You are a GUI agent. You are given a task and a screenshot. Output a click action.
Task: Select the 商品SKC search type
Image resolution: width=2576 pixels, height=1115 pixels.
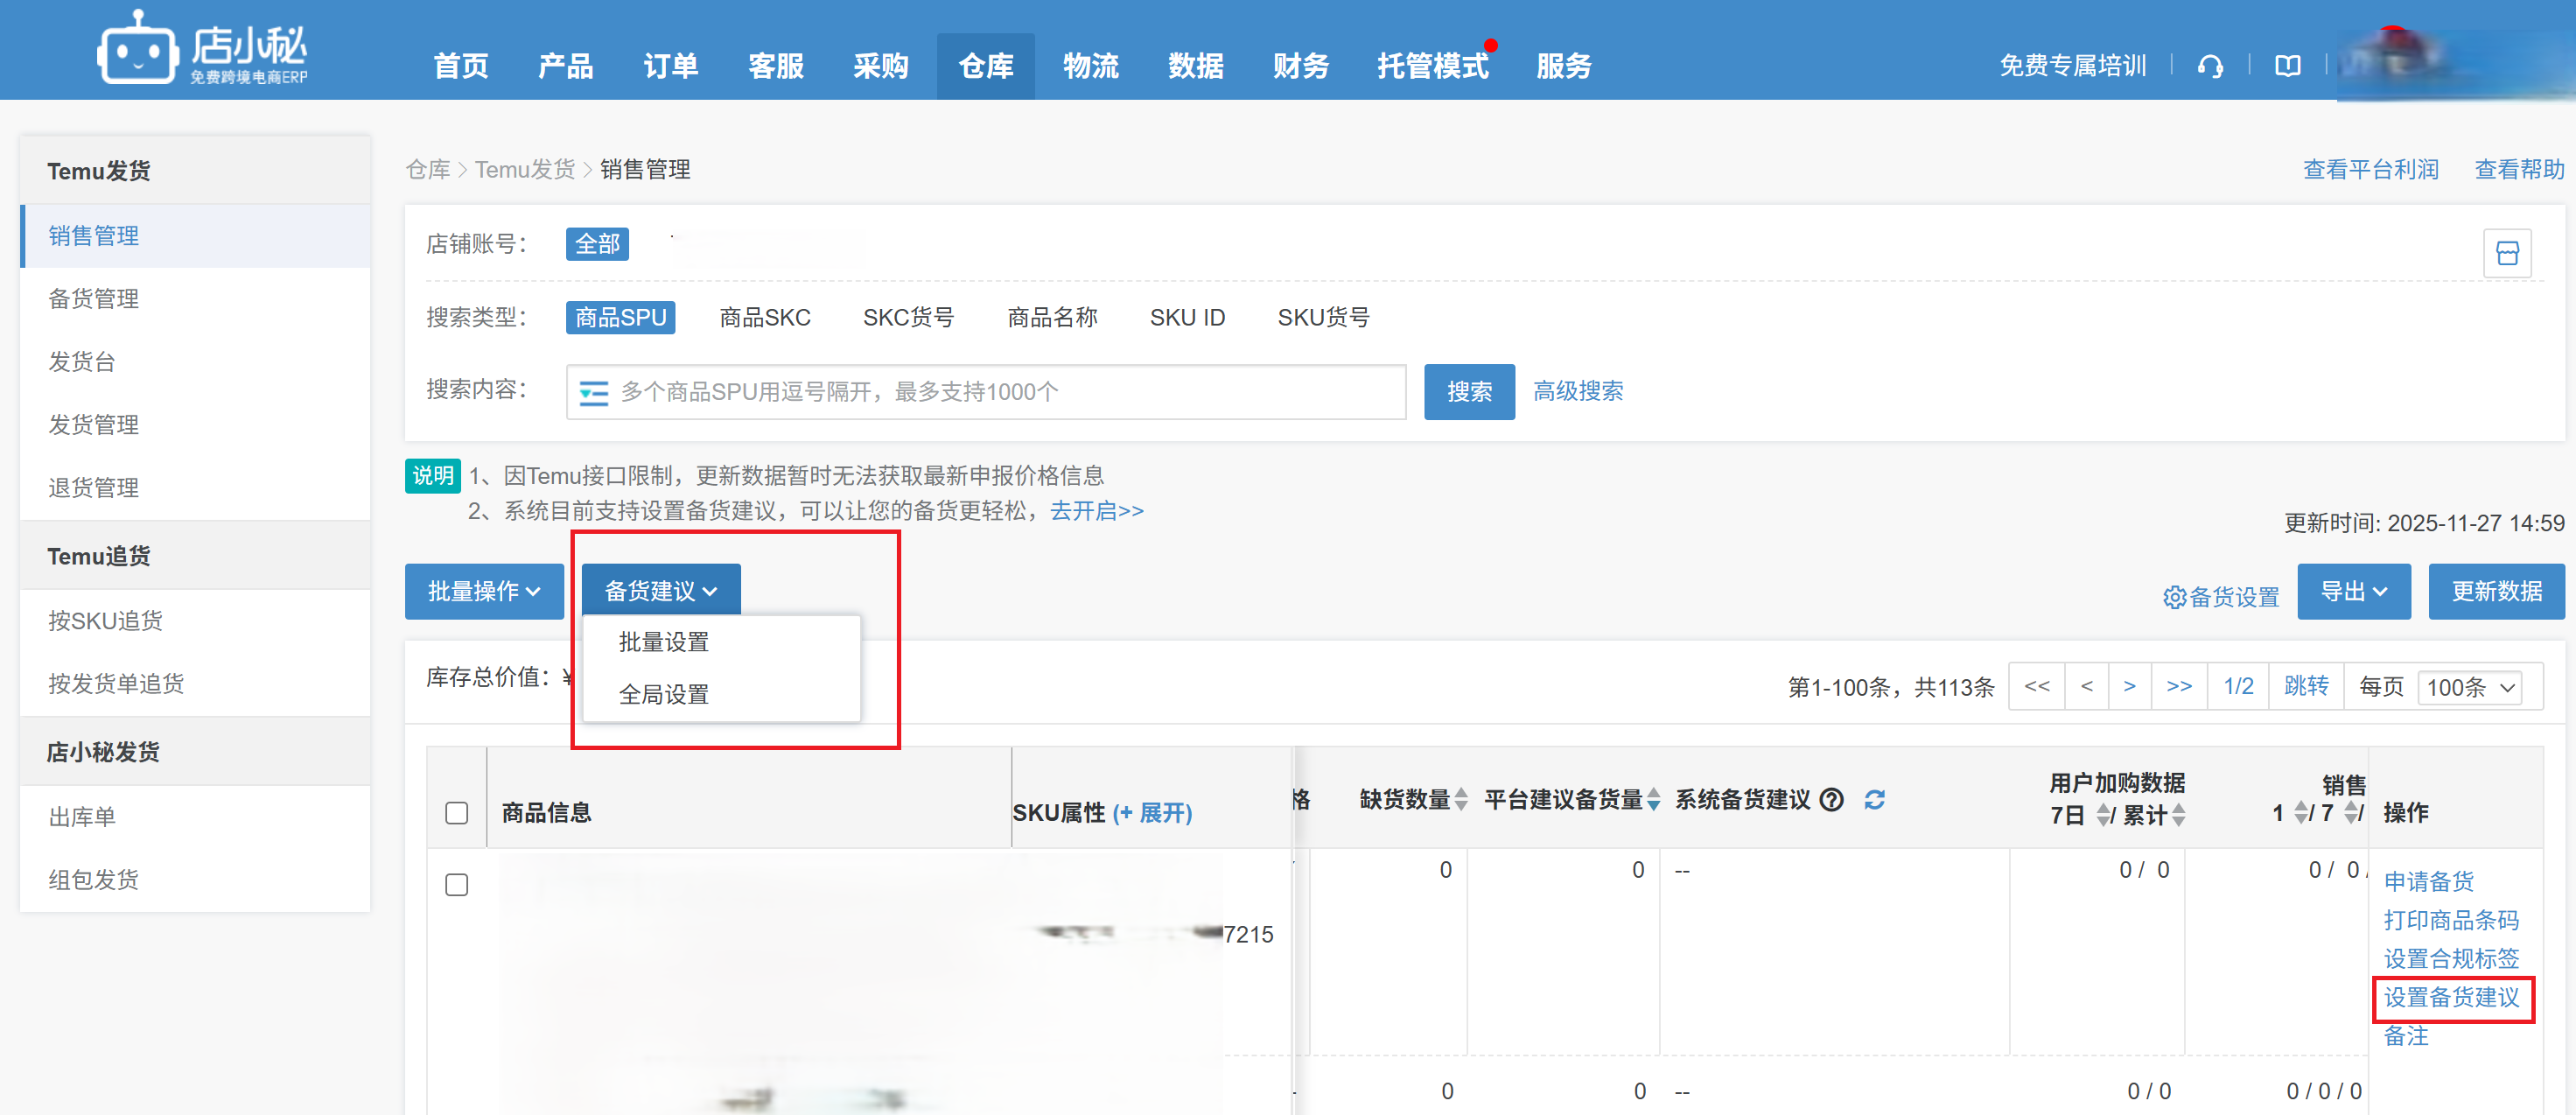point(764,317)
